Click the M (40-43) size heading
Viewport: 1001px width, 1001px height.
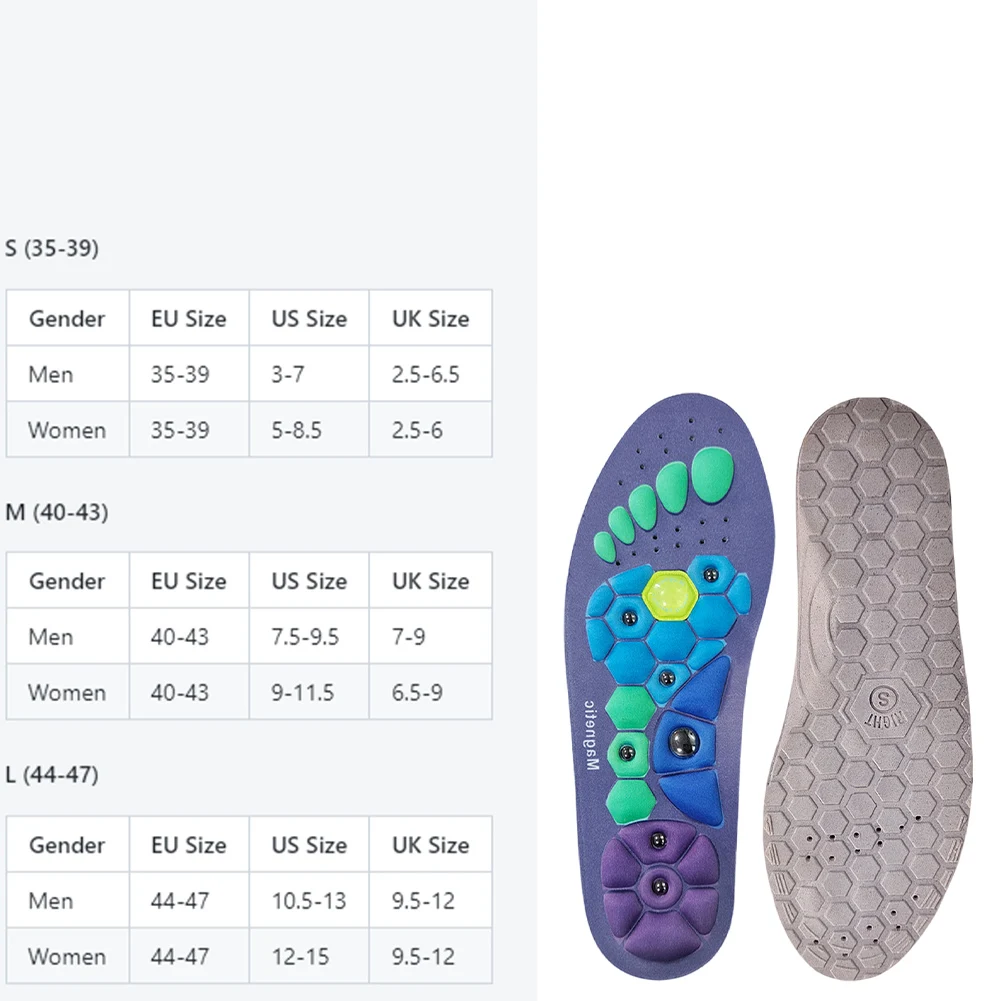click(56, 512)
